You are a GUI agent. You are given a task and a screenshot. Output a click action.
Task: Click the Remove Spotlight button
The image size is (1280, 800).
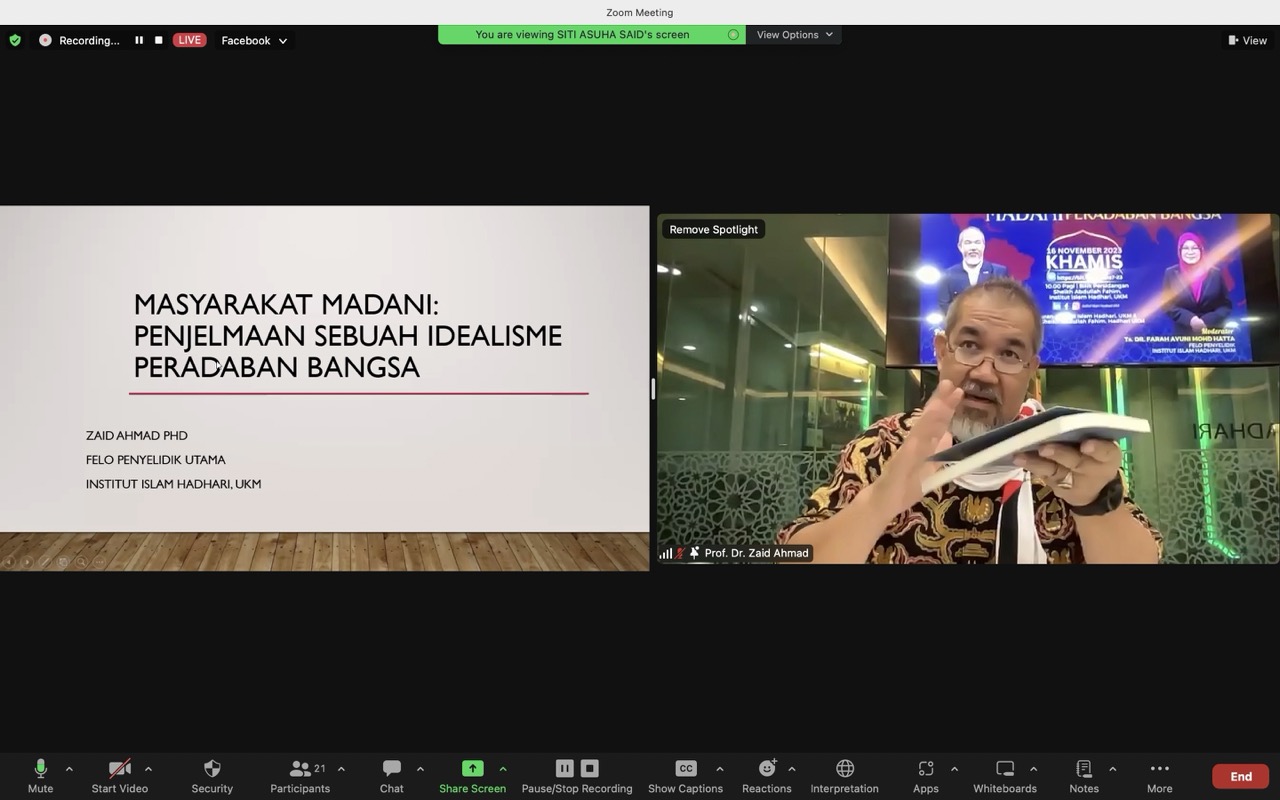tap(713, 230)
